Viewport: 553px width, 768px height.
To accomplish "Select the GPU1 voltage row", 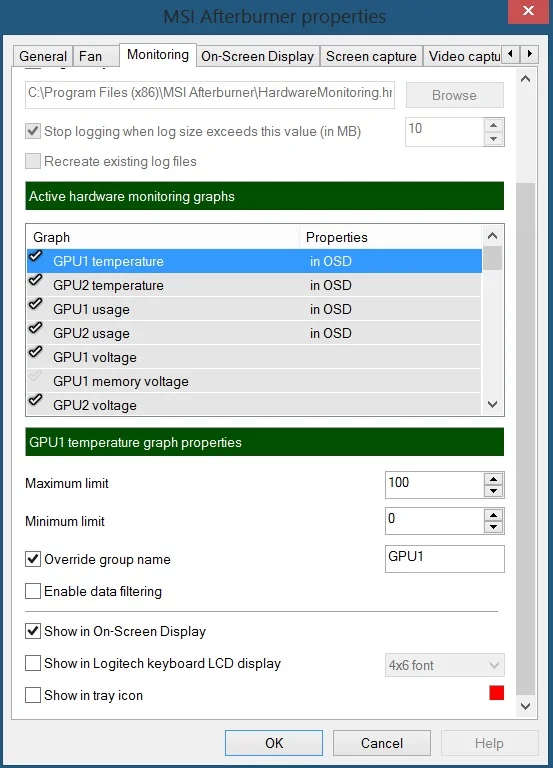I will click(x=254, y=357).
